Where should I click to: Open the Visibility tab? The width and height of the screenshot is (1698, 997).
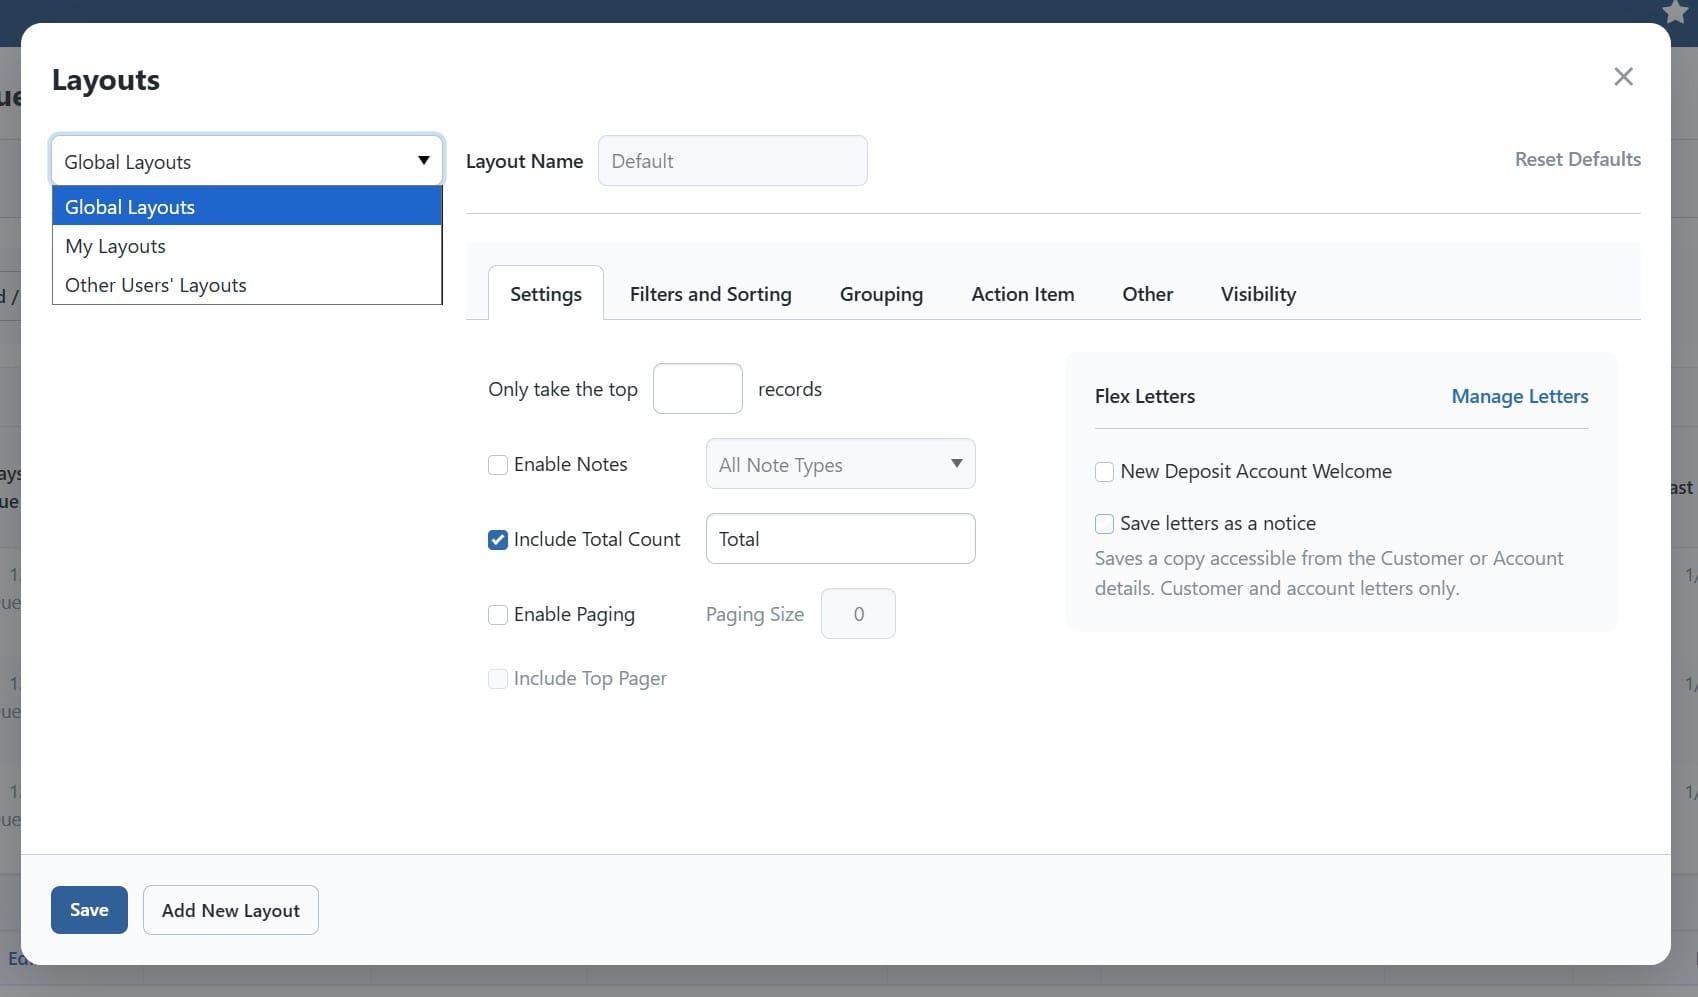pos(1258,294)
